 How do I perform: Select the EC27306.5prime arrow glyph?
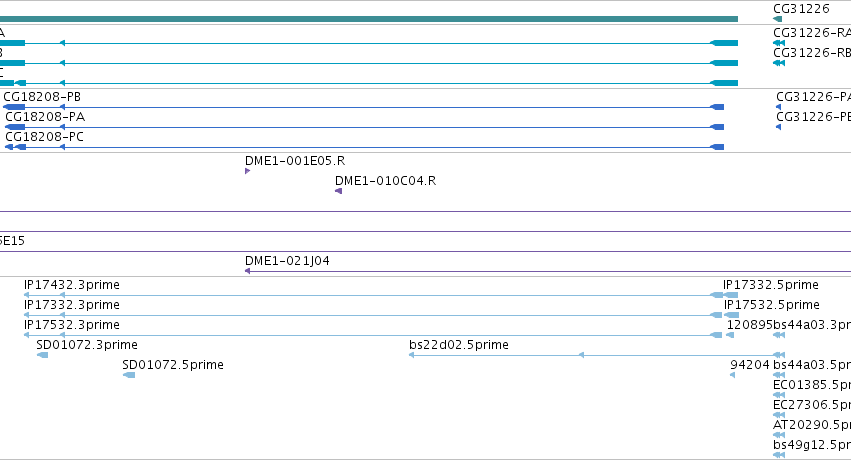779,415
